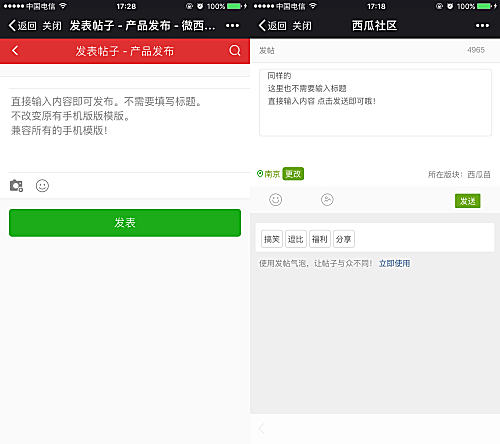Change location with the 更改 button
This screenshot has height=444, width=500.
point(293,174)
